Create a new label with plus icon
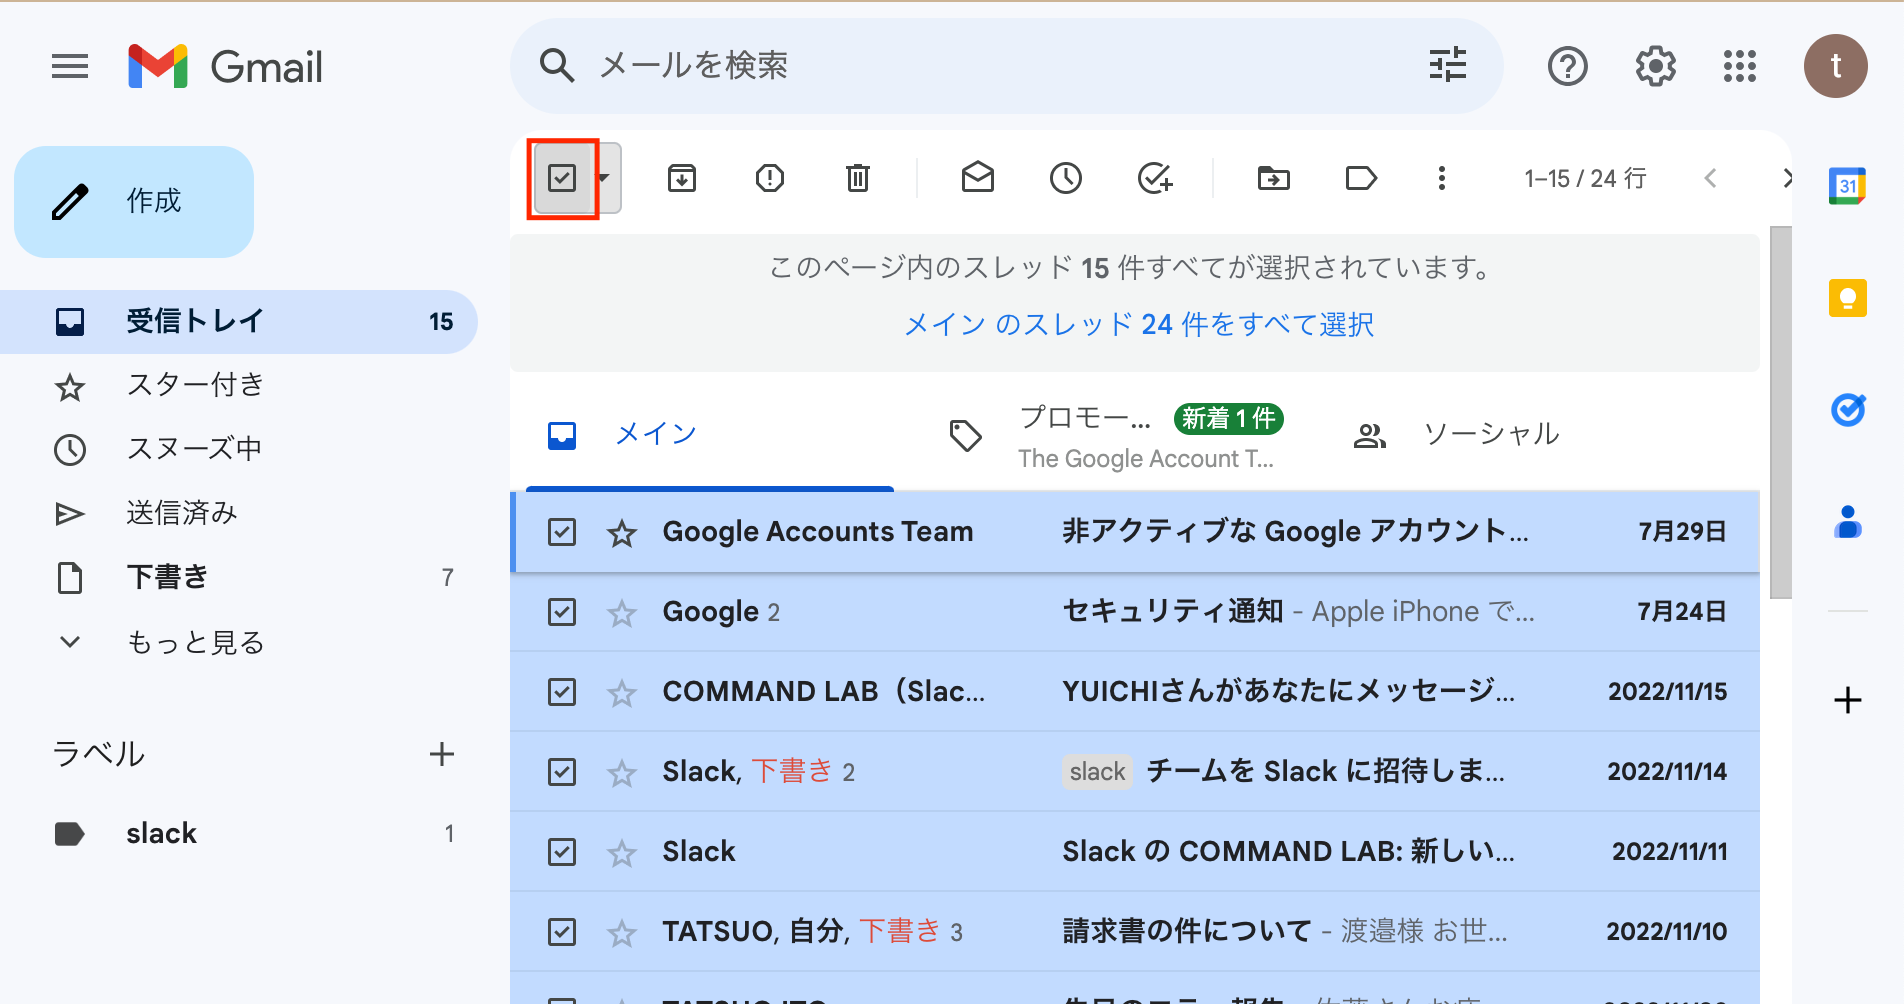 point(441,754)
